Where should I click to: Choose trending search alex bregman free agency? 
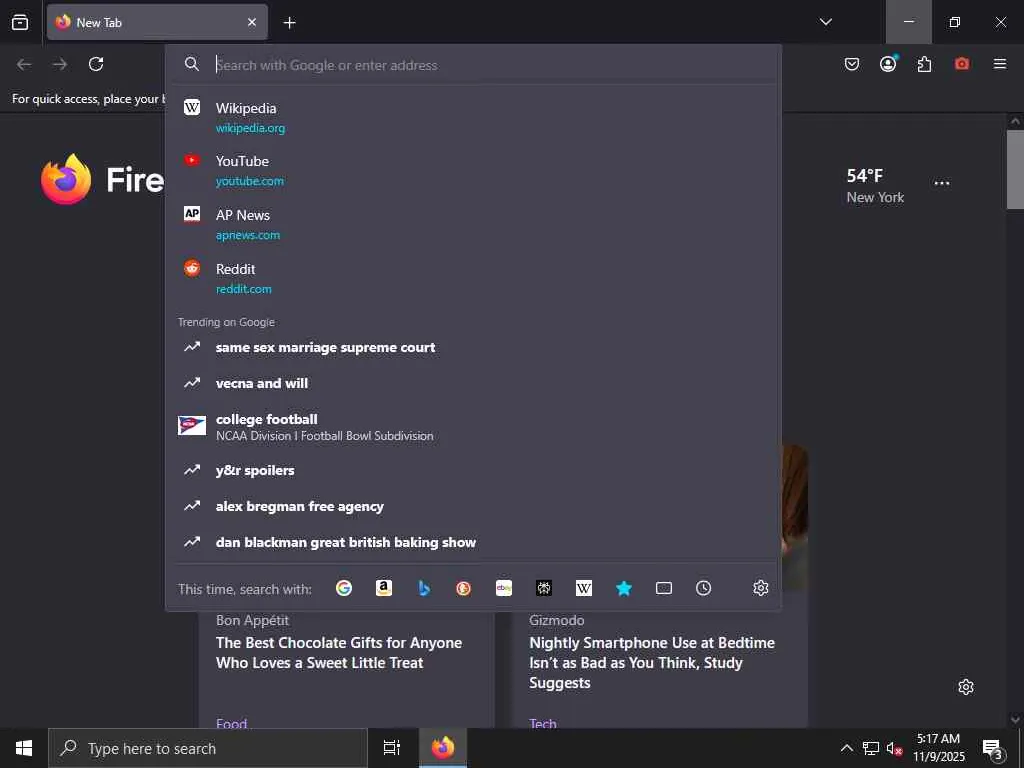coord(473,506)
